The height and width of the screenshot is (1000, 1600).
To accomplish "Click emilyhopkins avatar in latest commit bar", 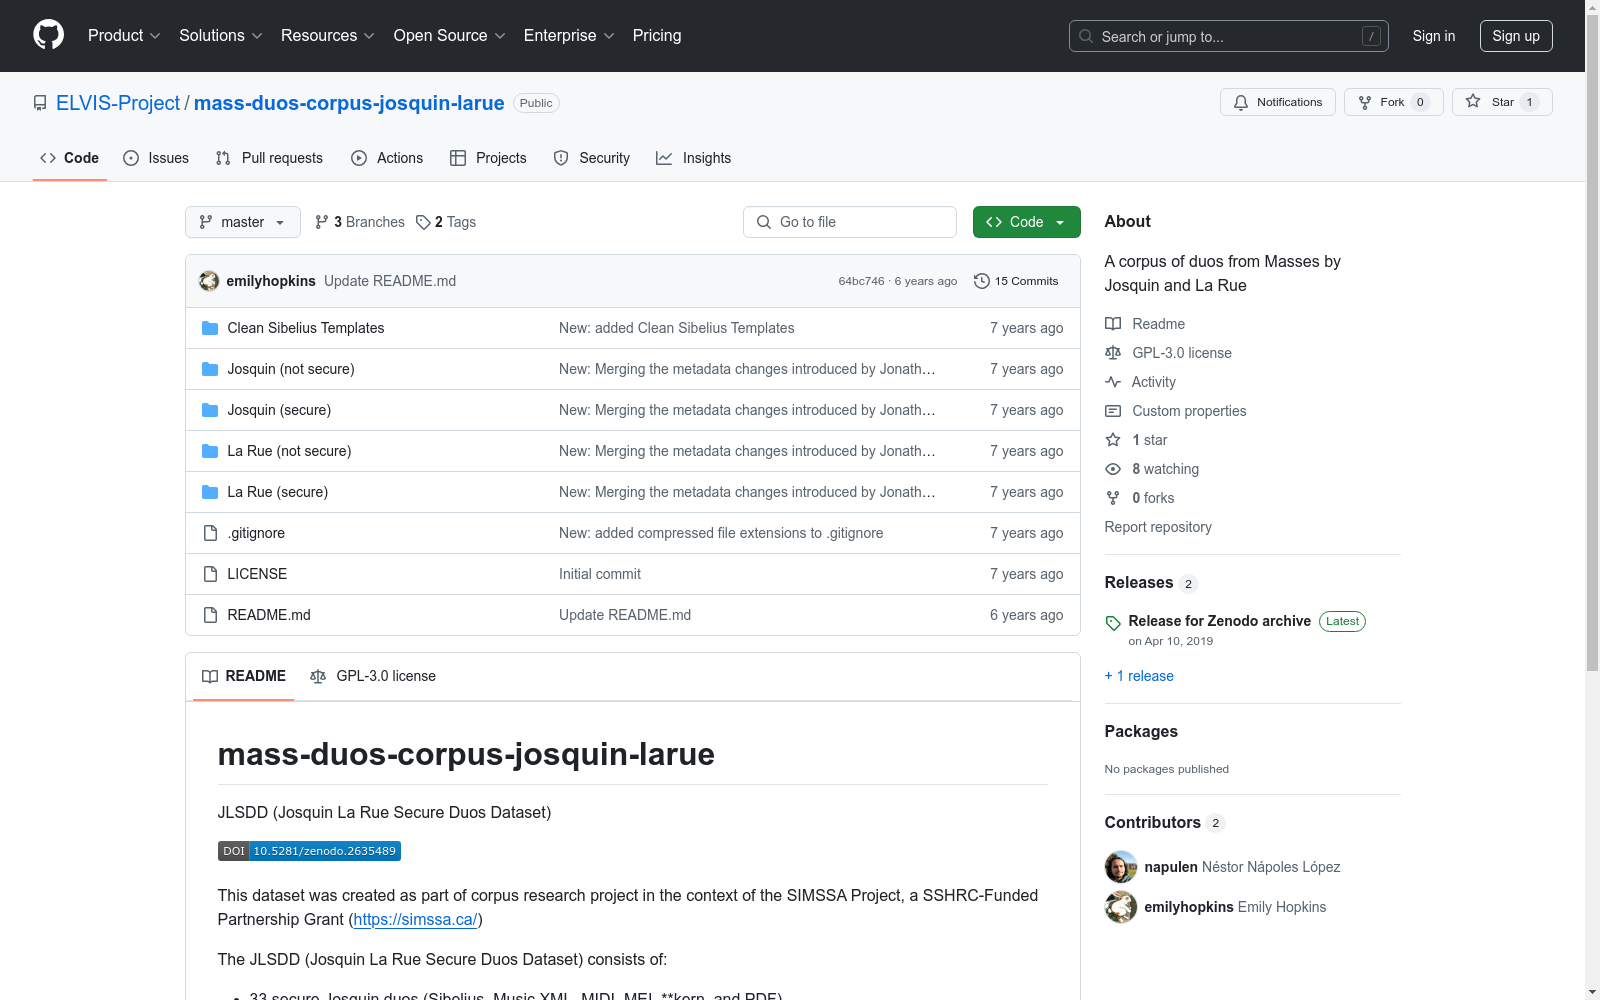I will (x=209, y=281).
